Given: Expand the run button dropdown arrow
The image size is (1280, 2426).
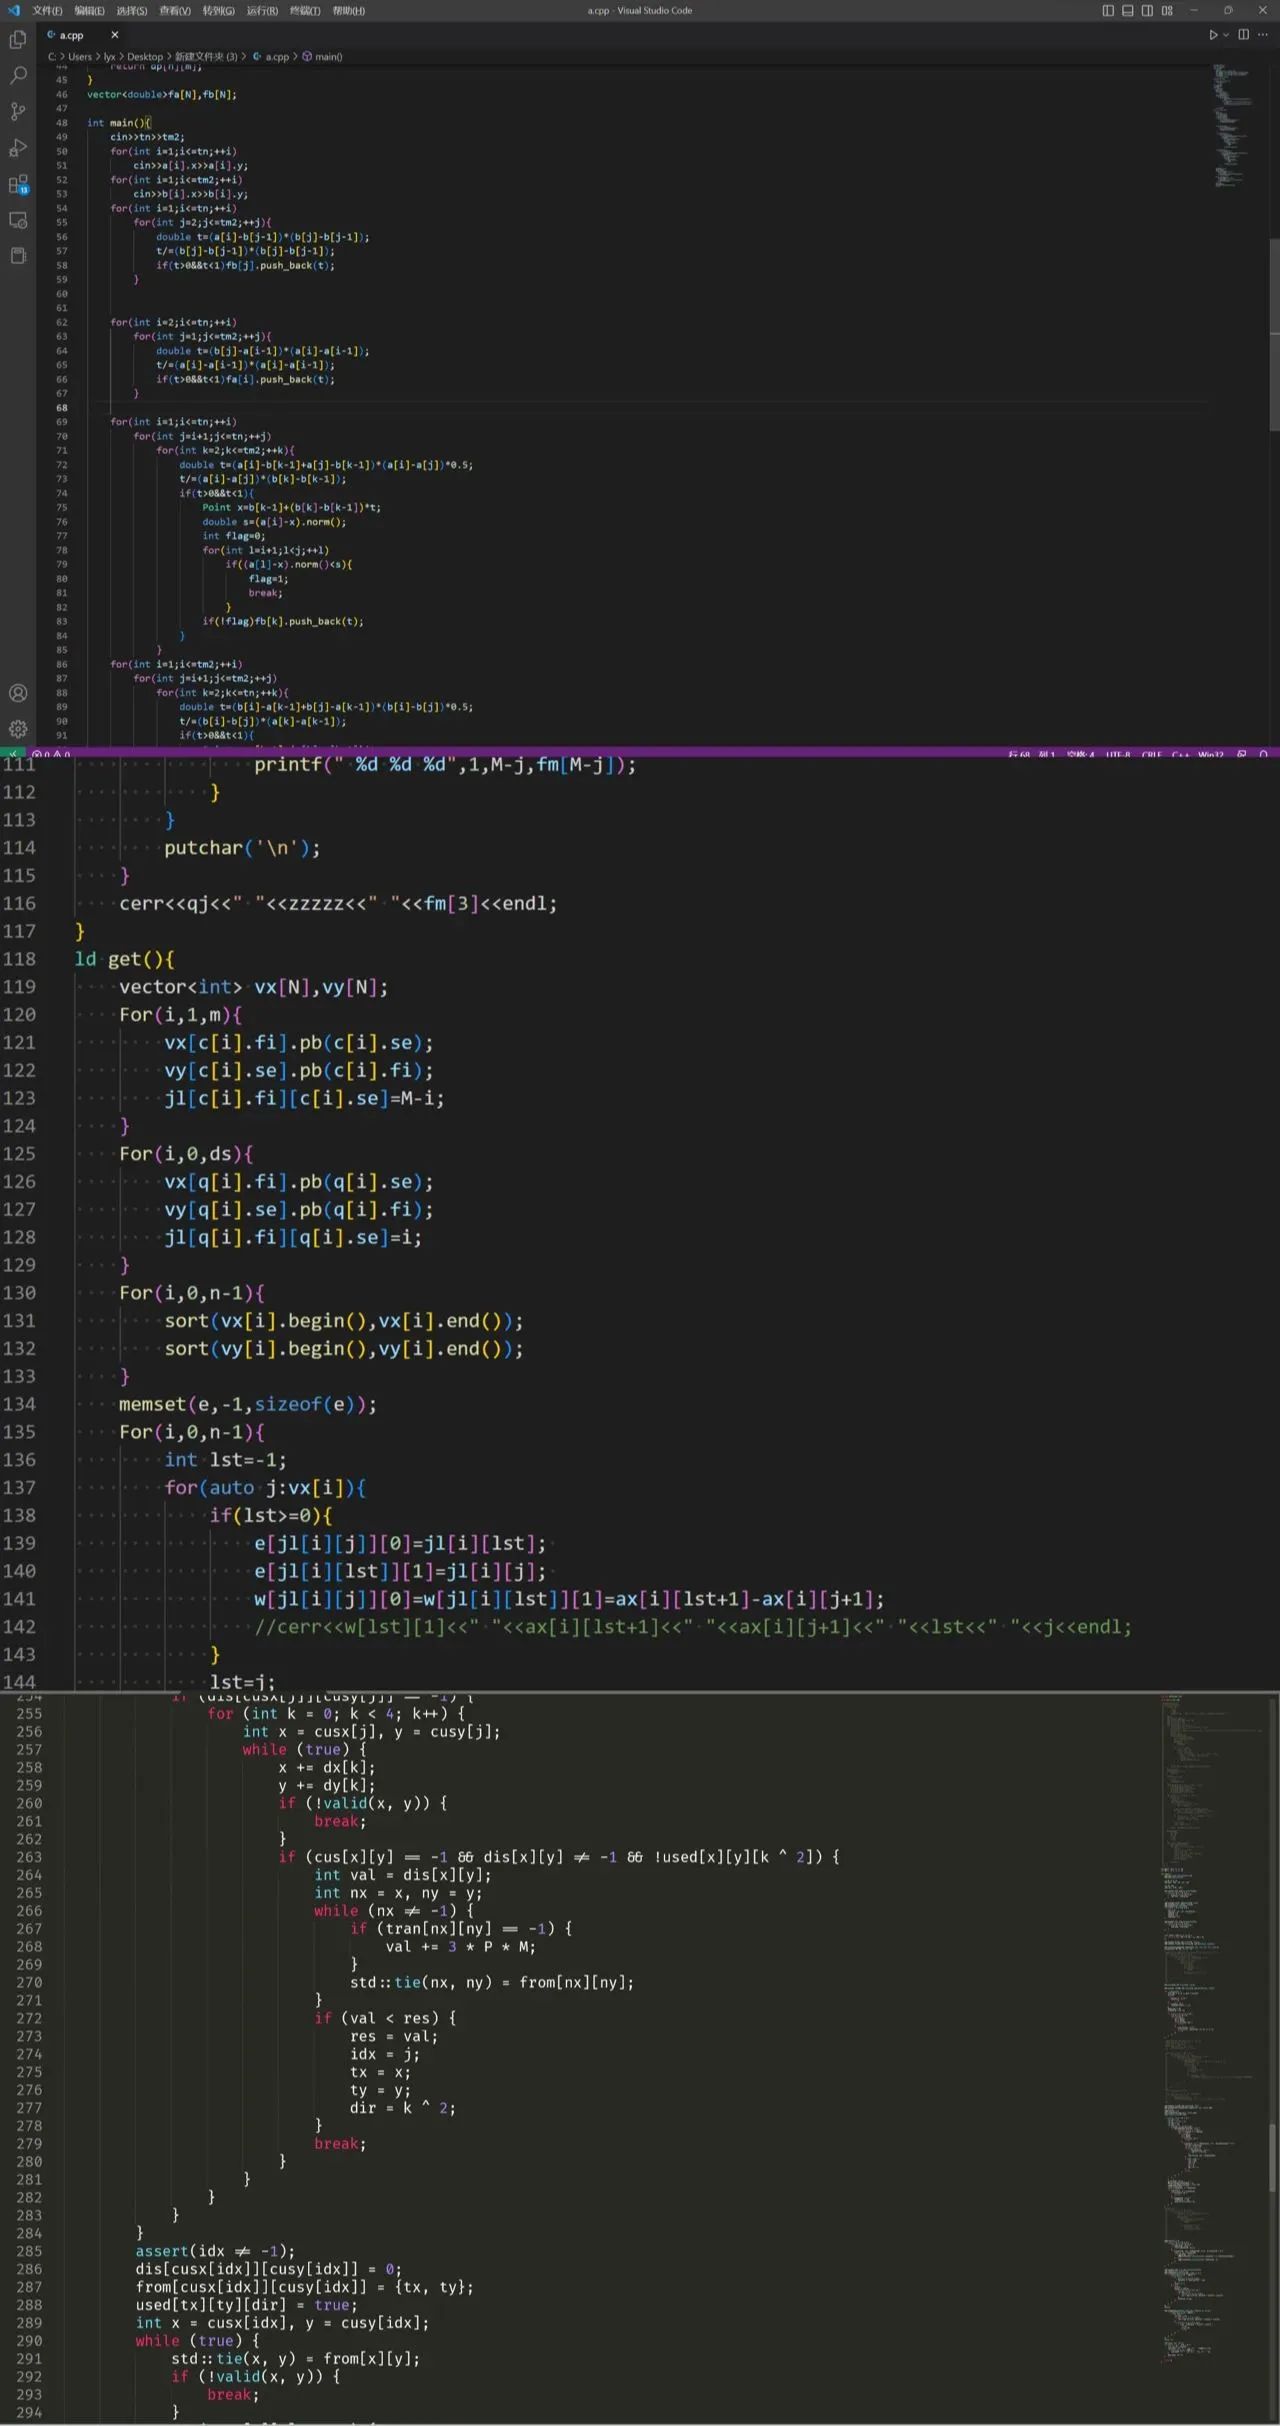Looking at the screenshot, I should point(1226,35).
